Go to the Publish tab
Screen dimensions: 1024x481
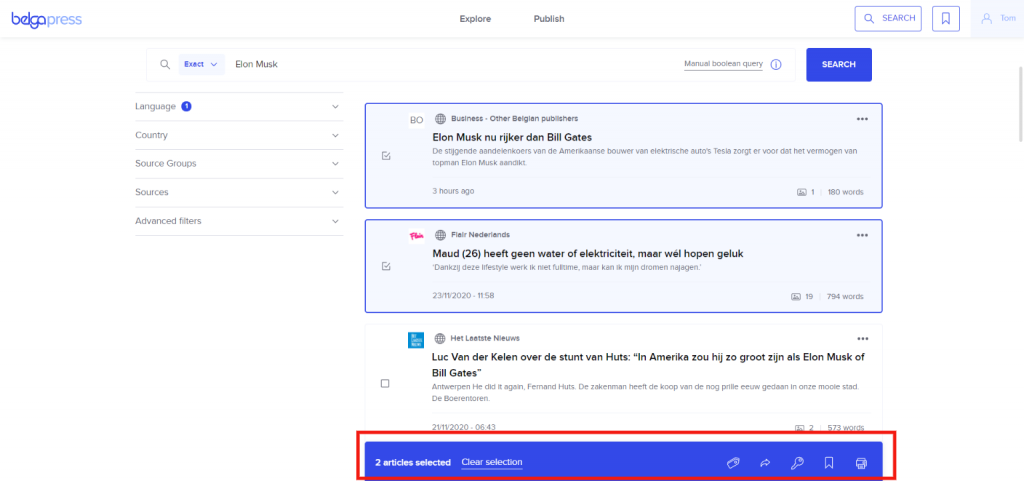[x=549, y=19]
